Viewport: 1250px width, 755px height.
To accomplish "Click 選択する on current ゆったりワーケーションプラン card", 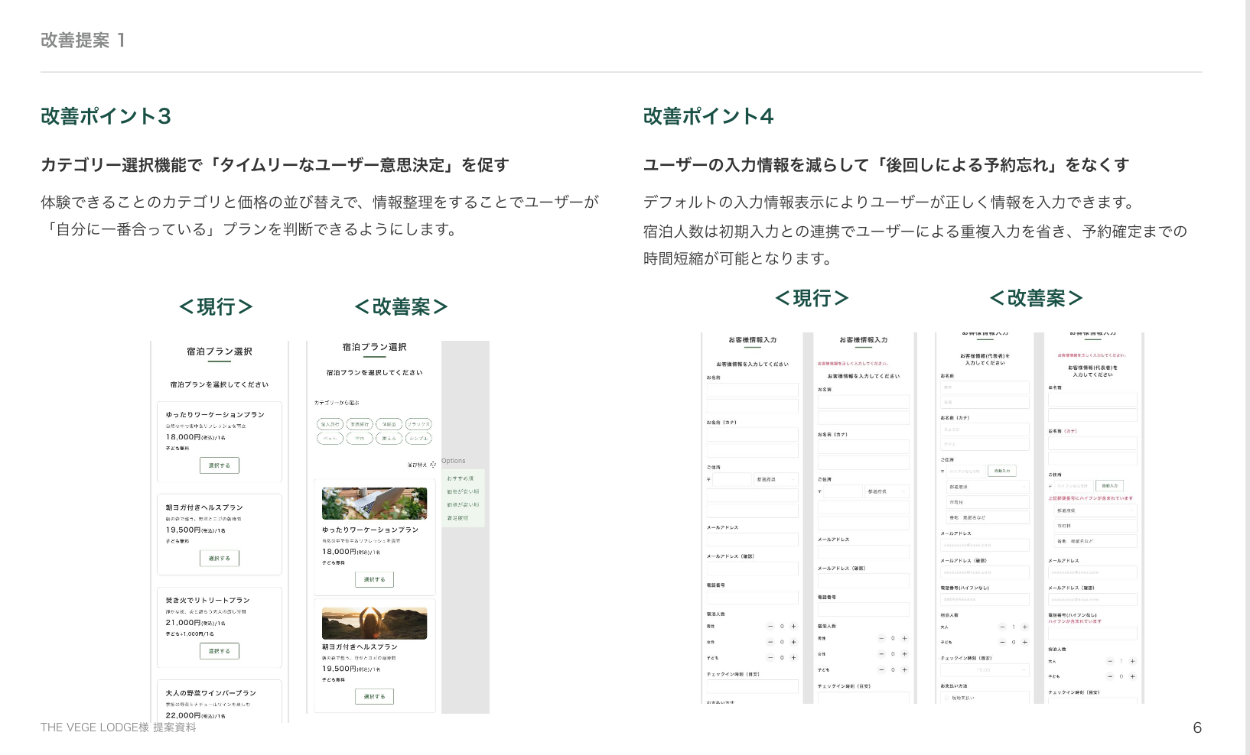I will (x=219, y=465).
